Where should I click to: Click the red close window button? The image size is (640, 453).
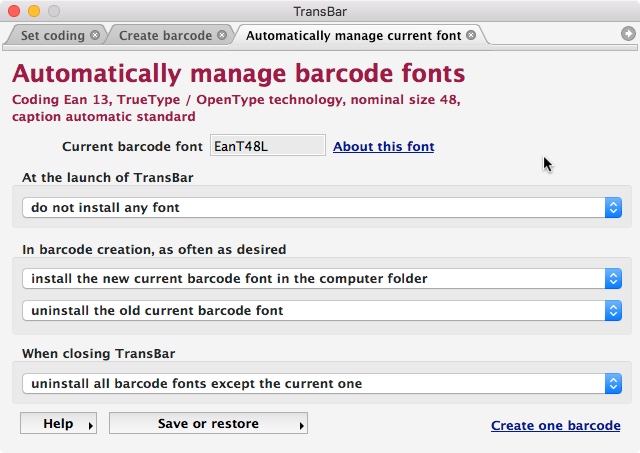[x=14, y=11]
